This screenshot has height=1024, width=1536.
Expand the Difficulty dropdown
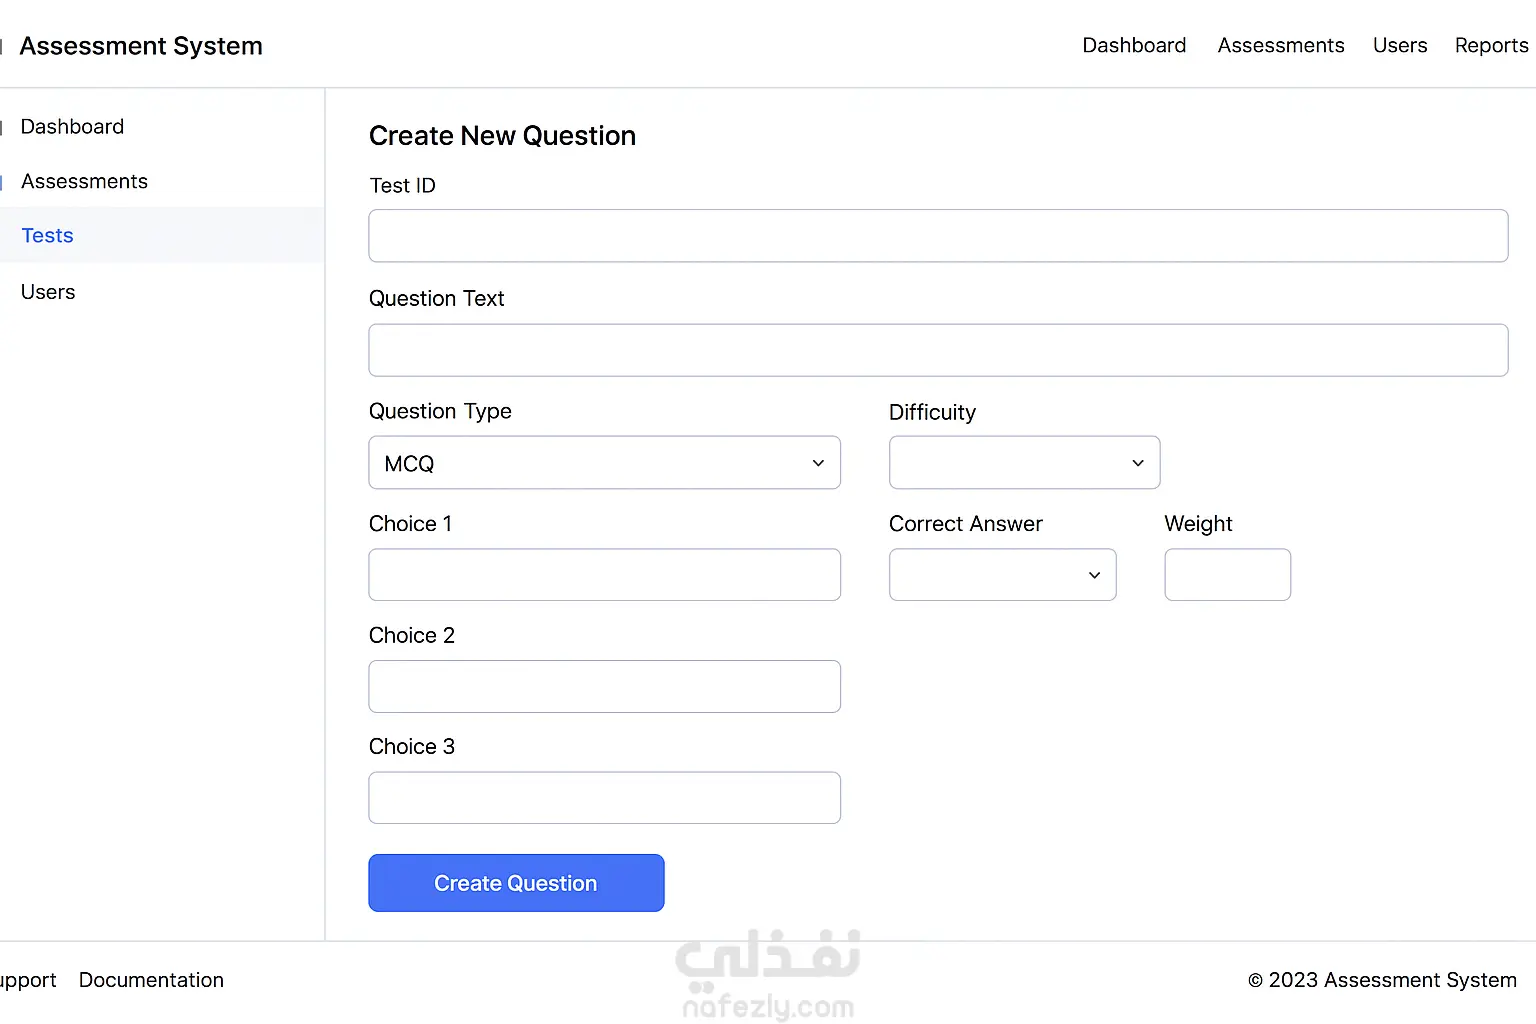coord(1024,463)
